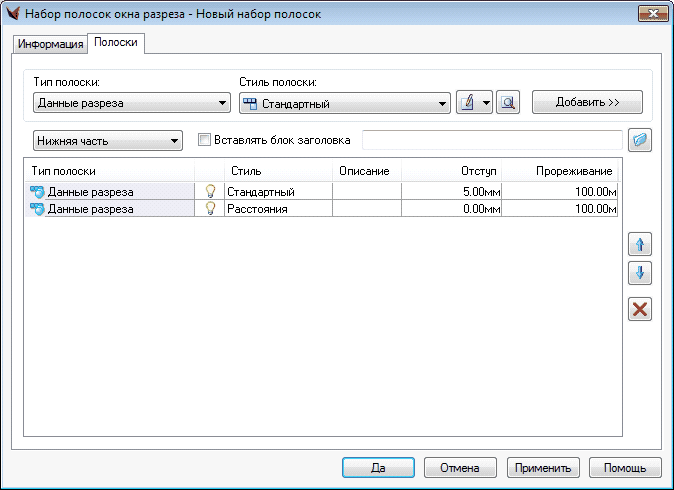Toggle lightbulb visibility for Стандартный row
The height and width of the screenshot is (490, 674).
(x=210, y=191)
